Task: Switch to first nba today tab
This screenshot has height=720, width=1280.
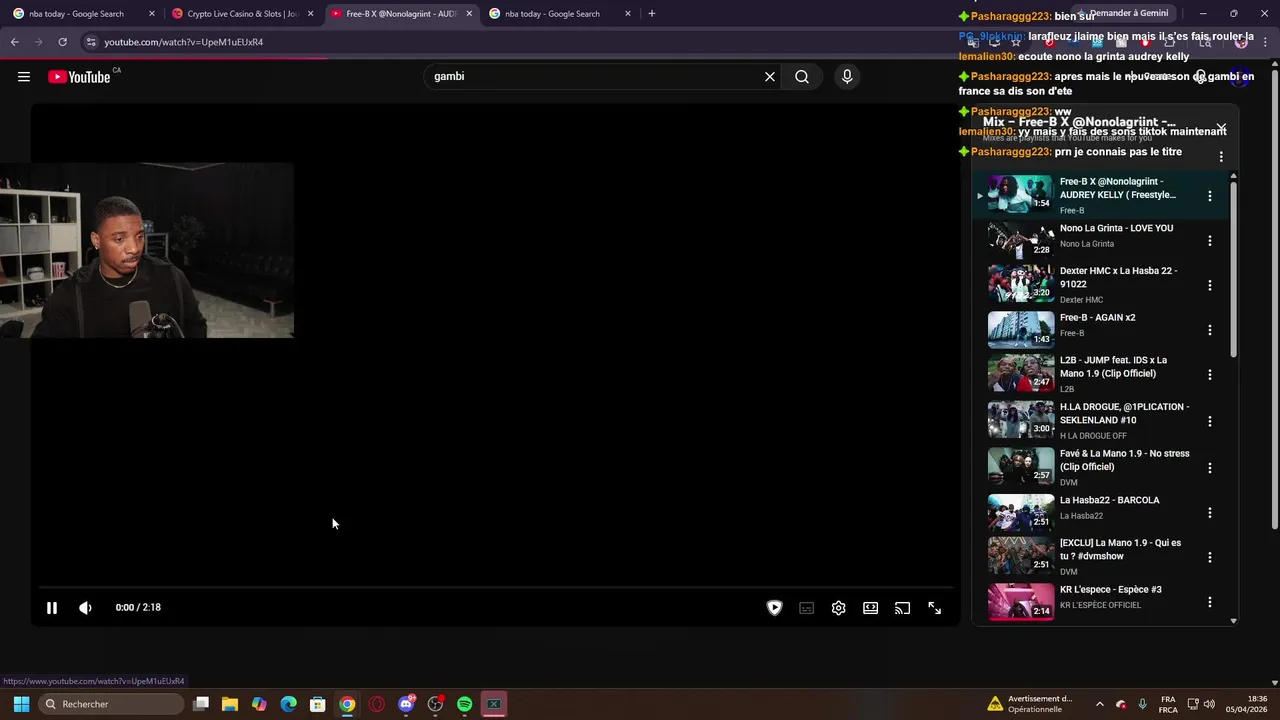Action: (x=78, y=14)
